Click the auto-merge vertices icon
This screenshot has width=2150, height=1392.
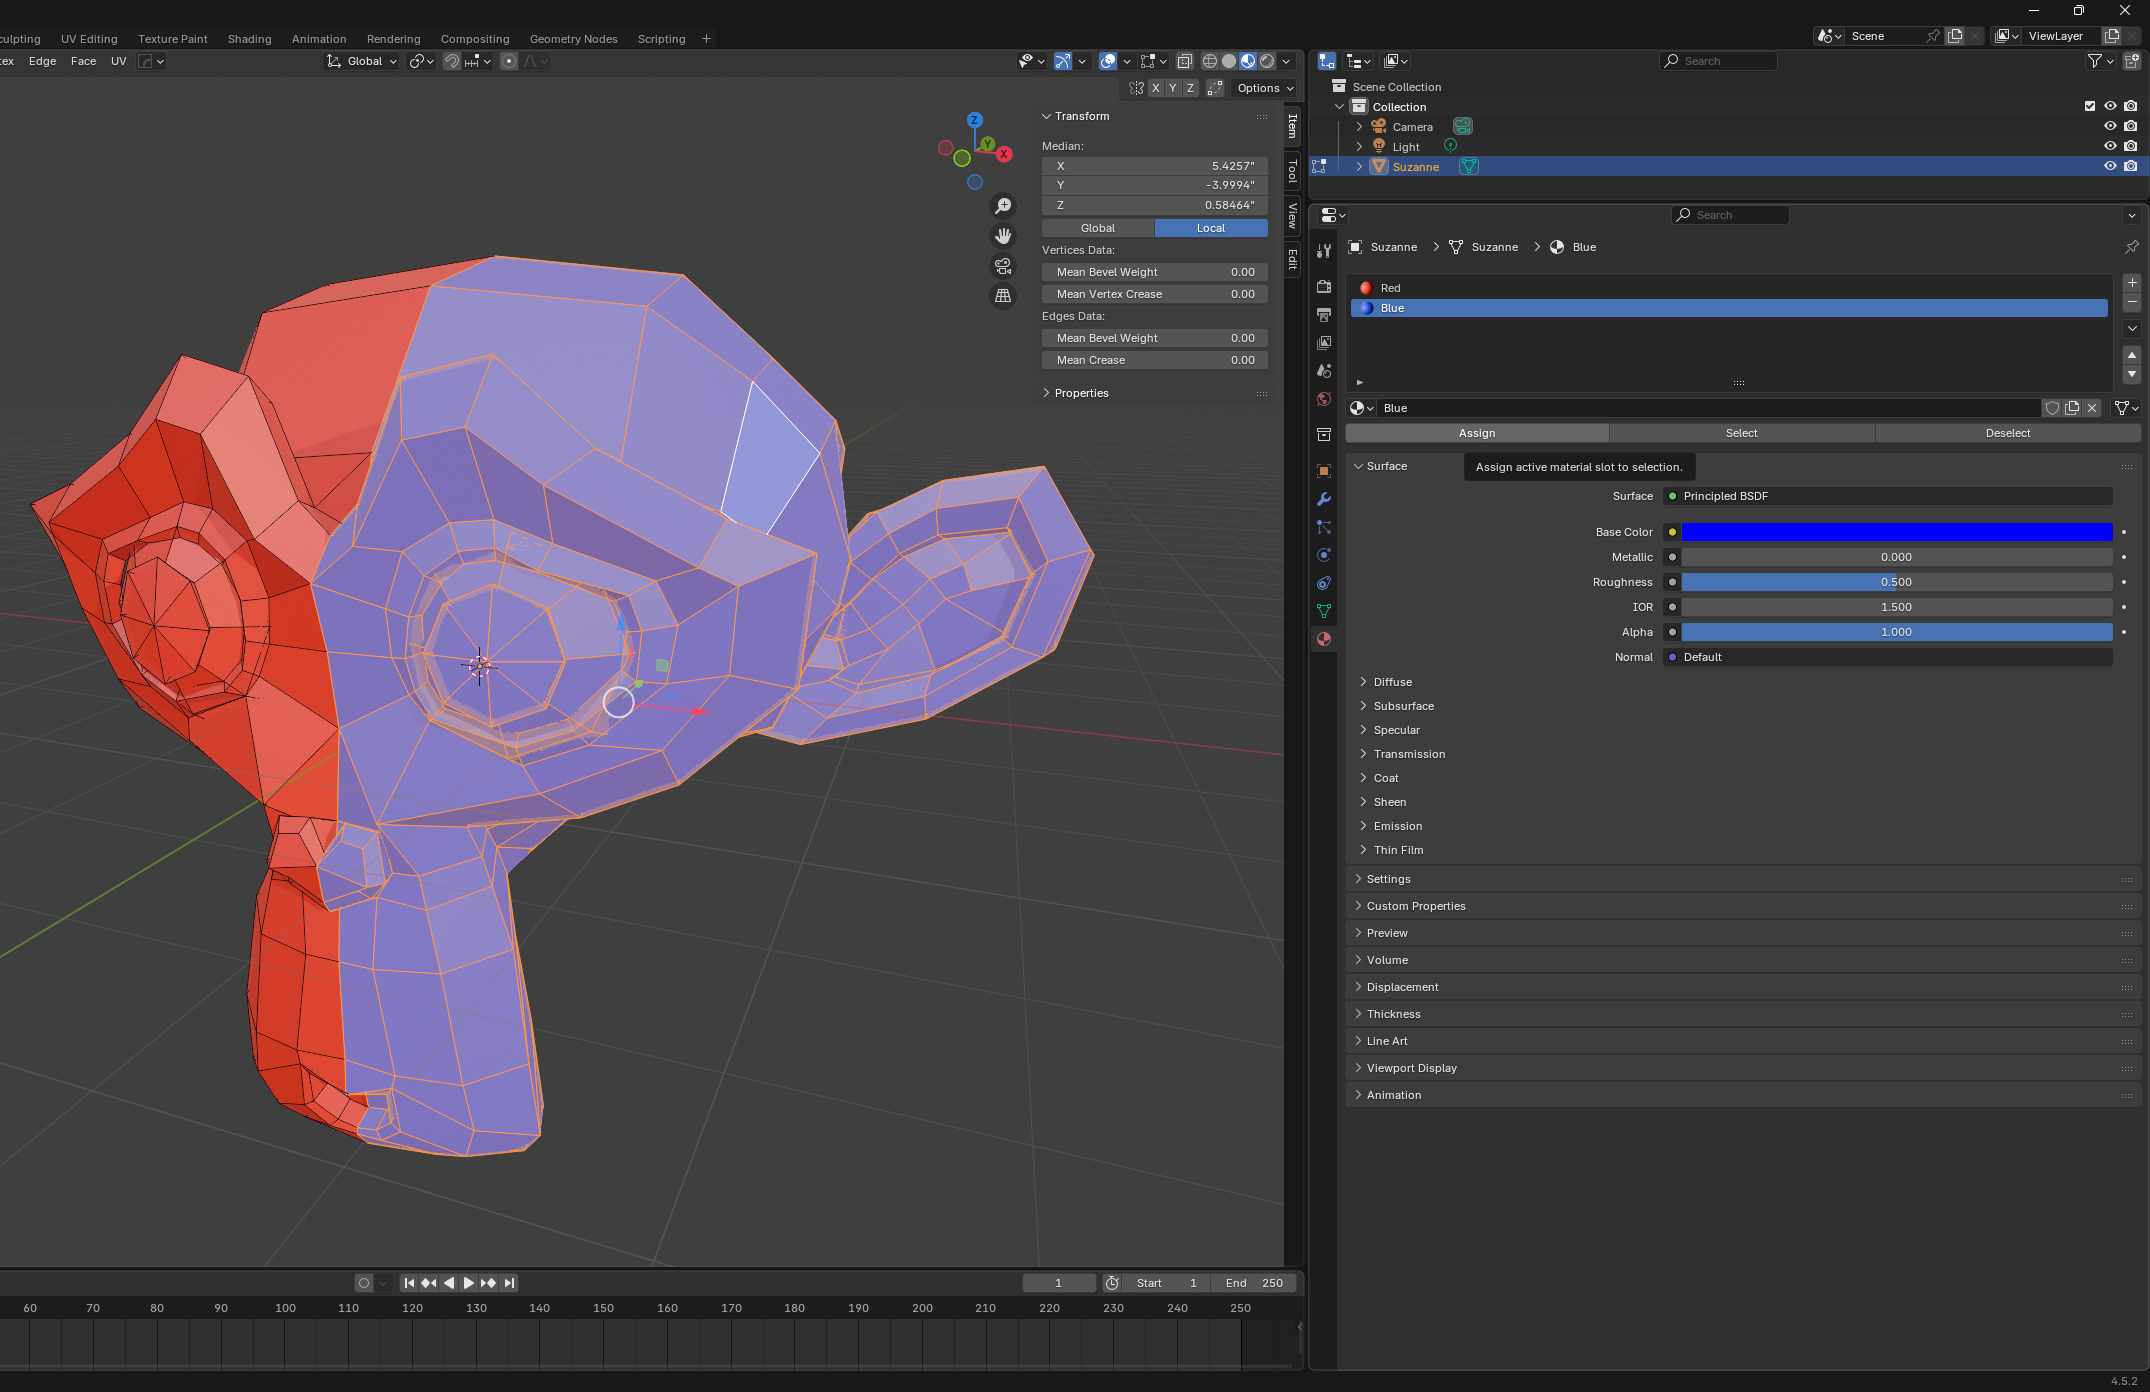pyautogui.click(x=1215, y=88)
